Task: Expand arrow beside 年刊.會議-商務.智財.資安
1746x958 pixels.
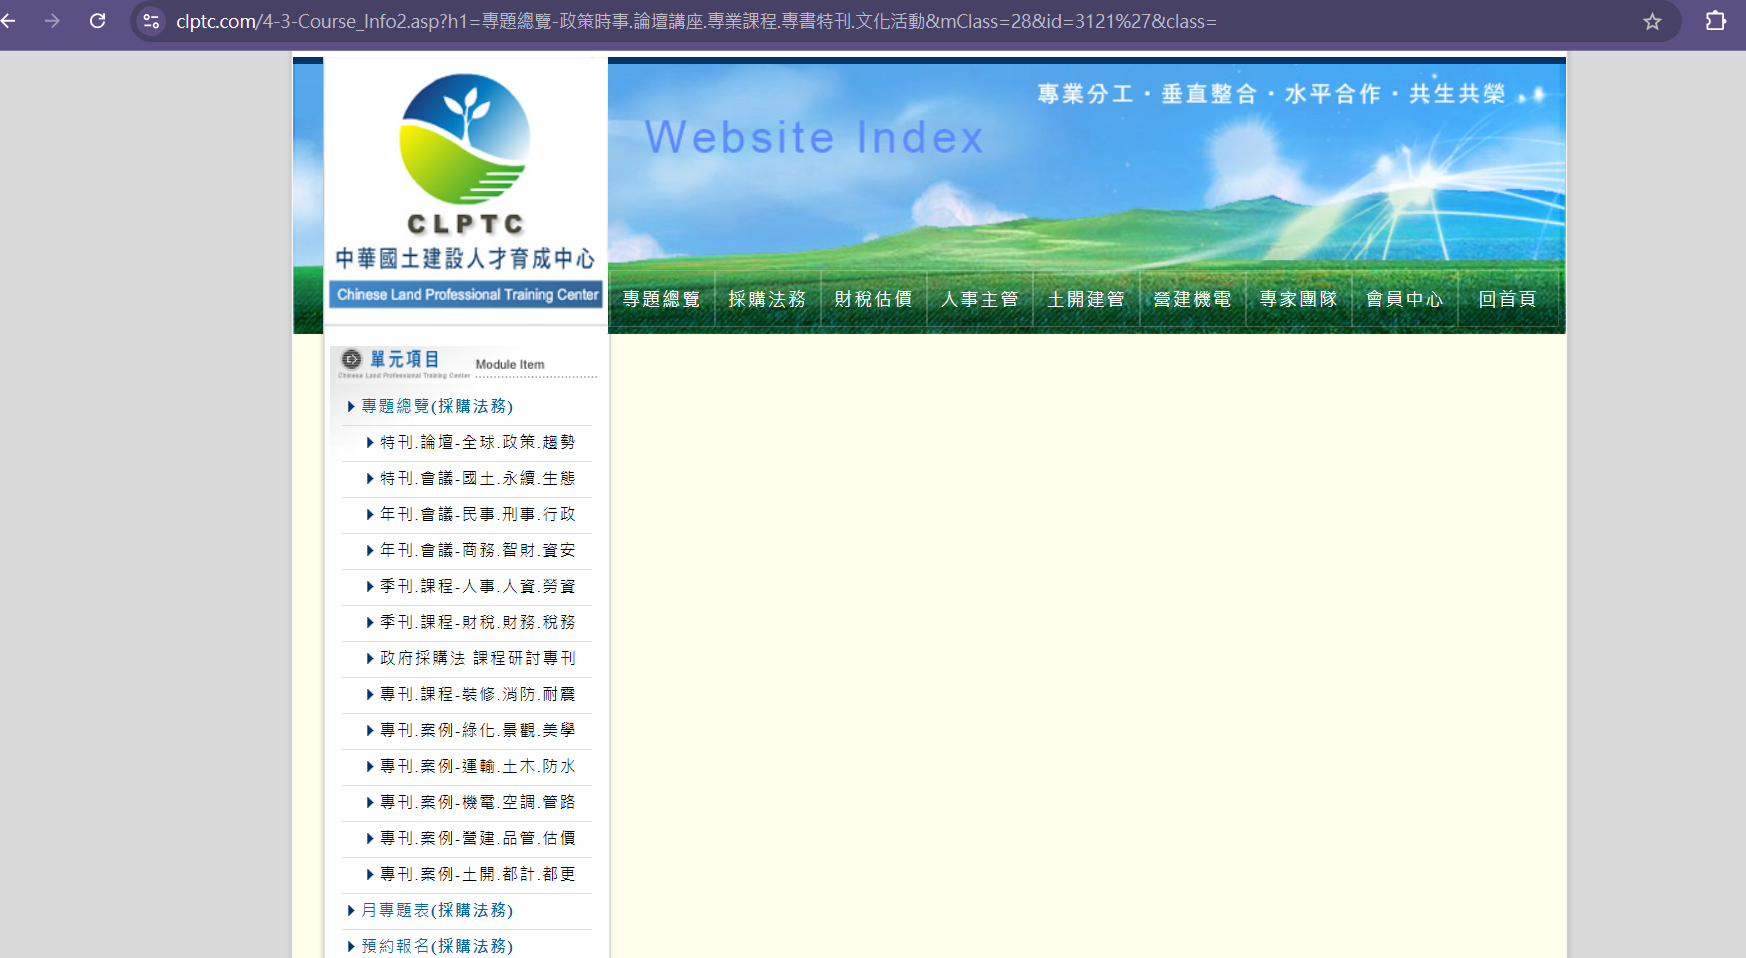Action: click(370, 550)
